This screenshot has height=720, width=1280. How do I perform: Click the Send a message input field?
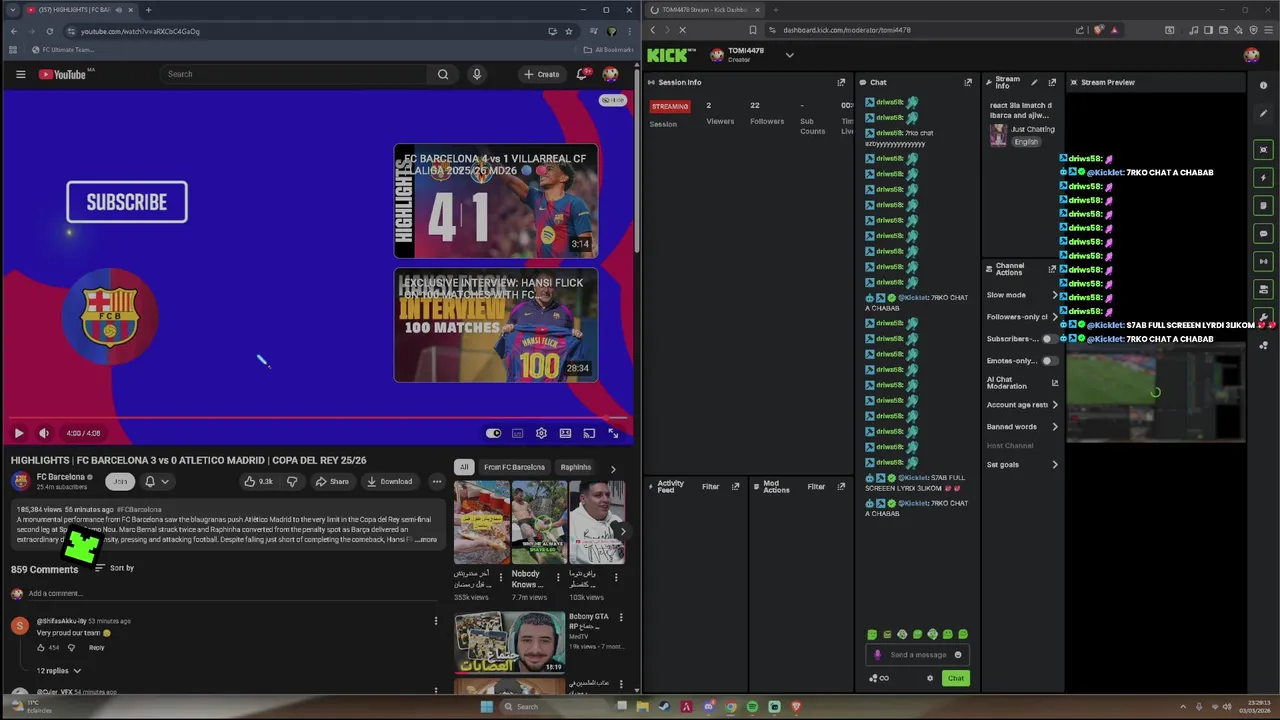pyautogui.click(x=917, y=655)
